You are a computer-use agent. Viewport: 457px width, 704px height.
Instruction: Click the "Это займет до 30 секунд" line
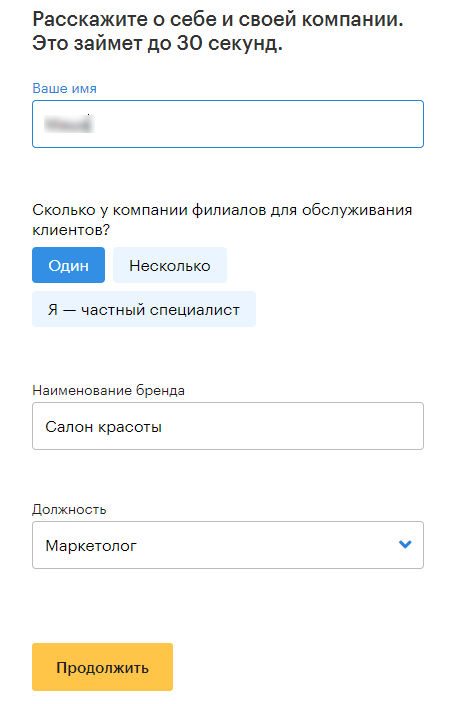[x=157, y=44]
